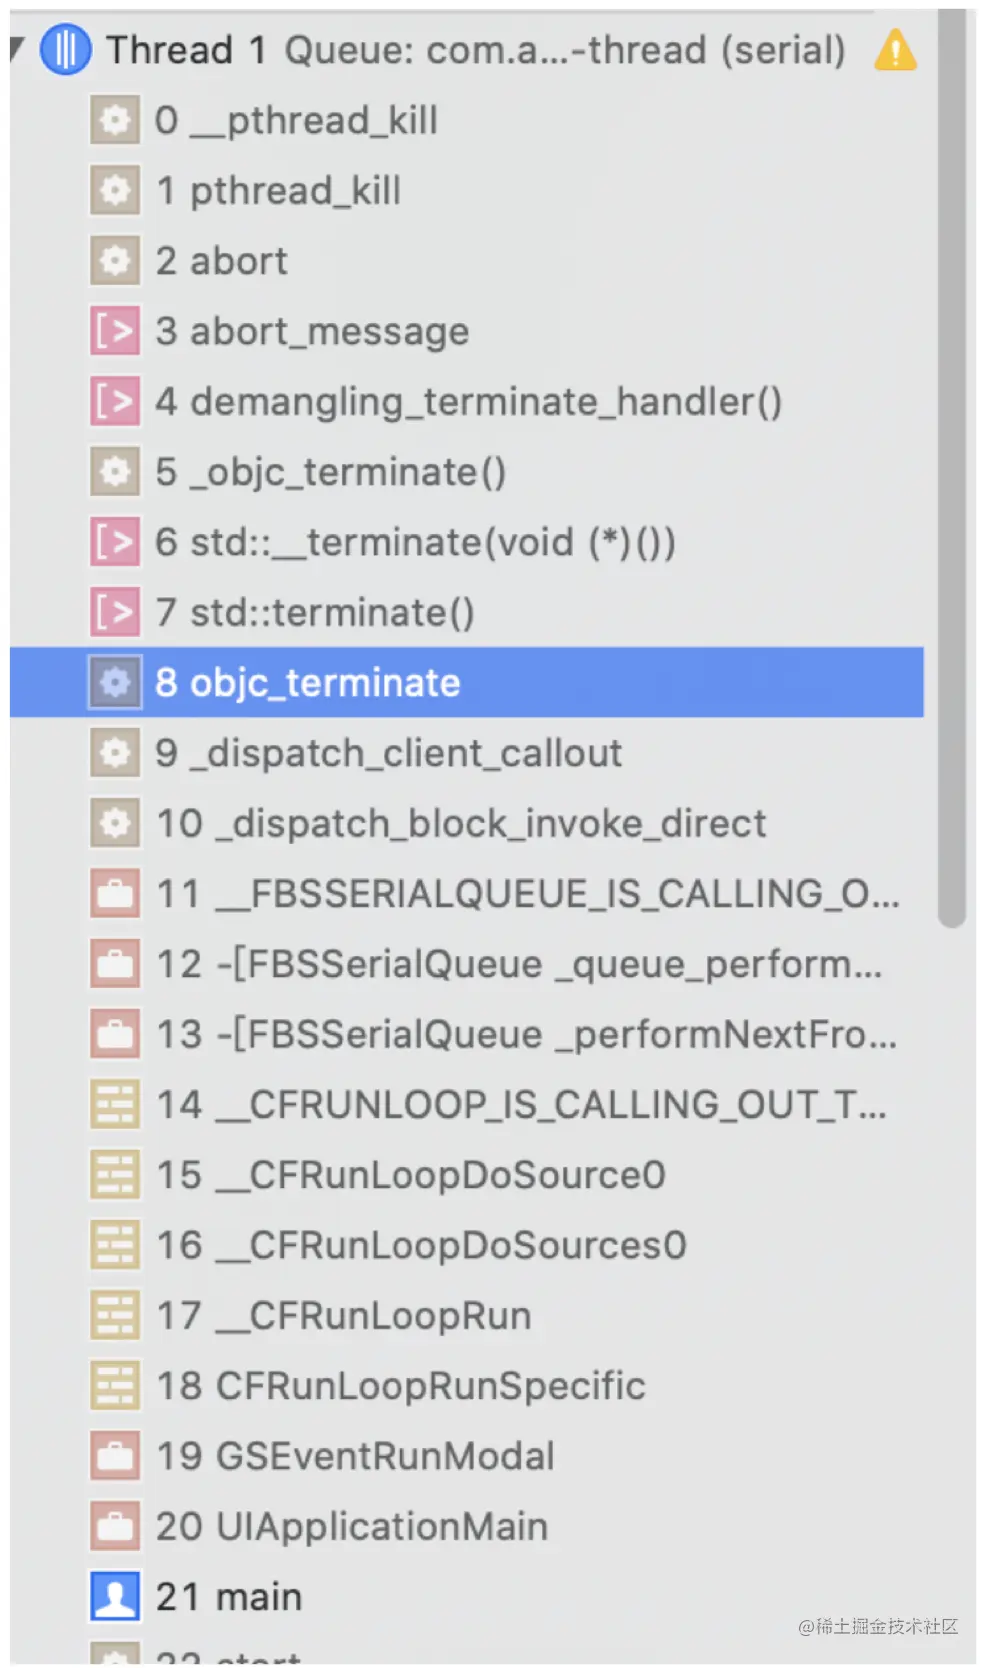The height and width of the screenshot is (1668, 990).
Task: Collapse the Thread 1 disclosure triangle
Action: [16, 48]
